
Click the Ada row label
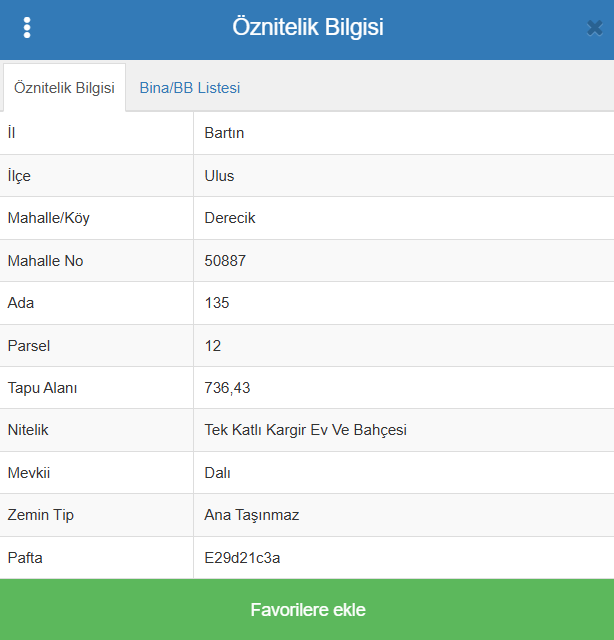[x=21, y=303]
